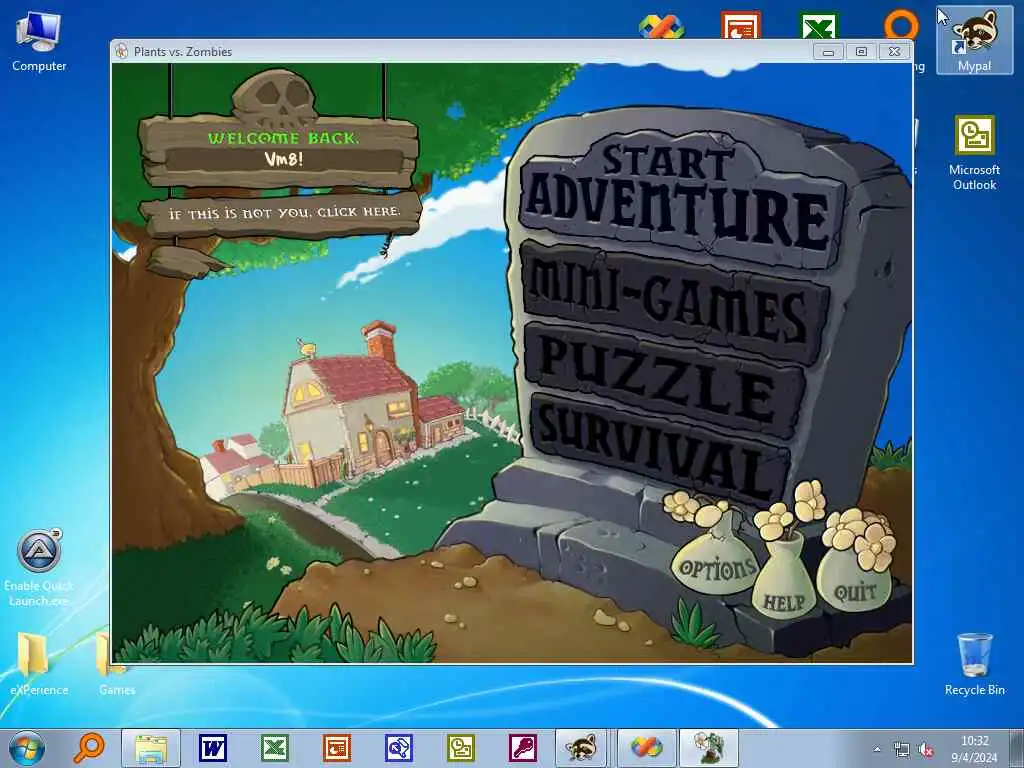Show hidden system tray icons
Screen dimensions: 1024x768
(x=877, y=750)
